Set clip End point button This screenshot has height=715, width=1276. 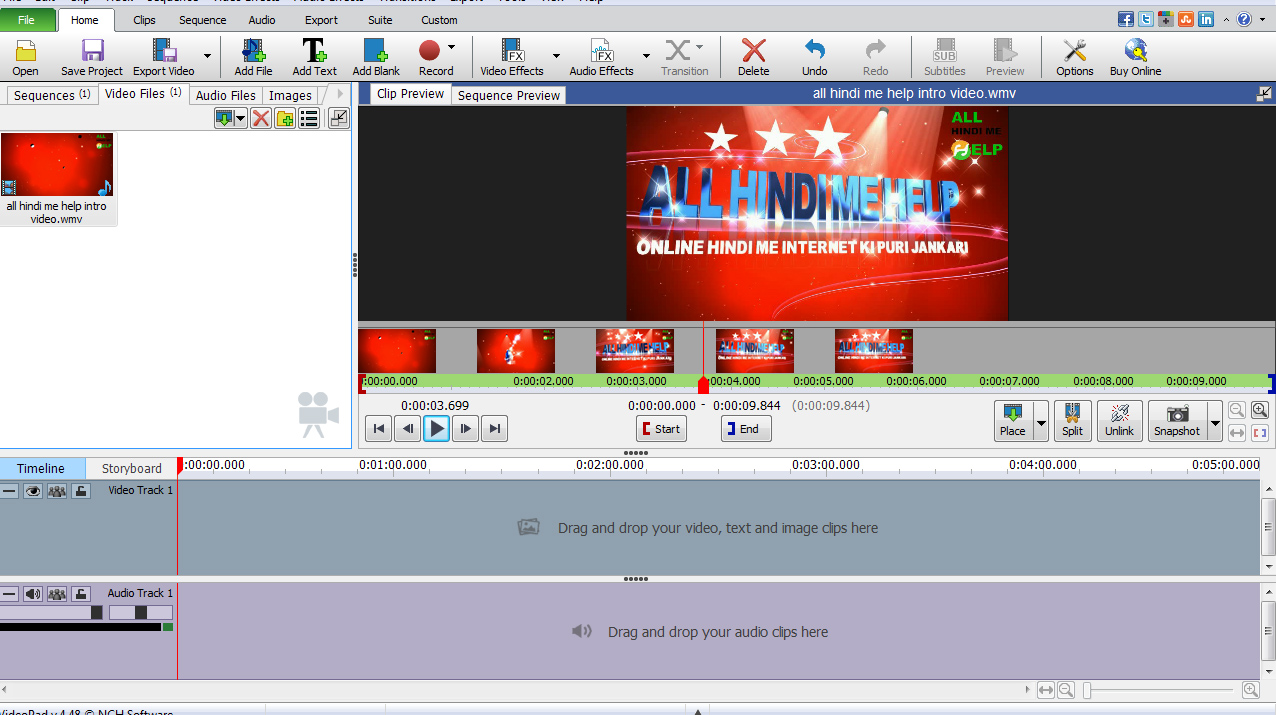pos(746,429)
